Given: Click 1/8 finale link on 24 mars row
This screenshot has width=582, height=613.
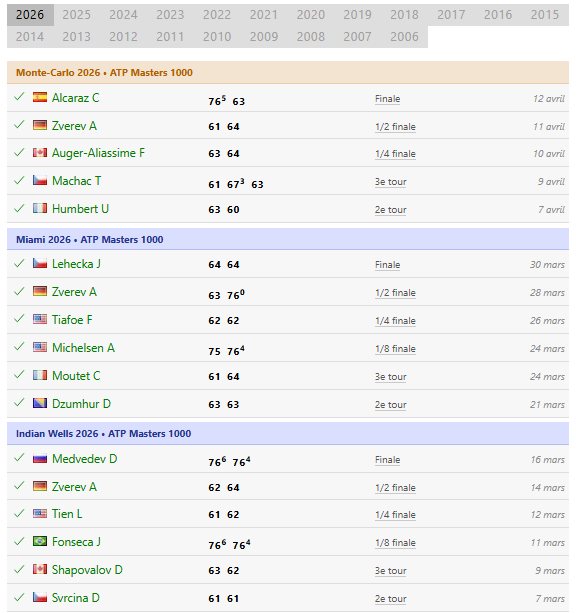Looking at the screenshot, I should (x=395, y=349).
